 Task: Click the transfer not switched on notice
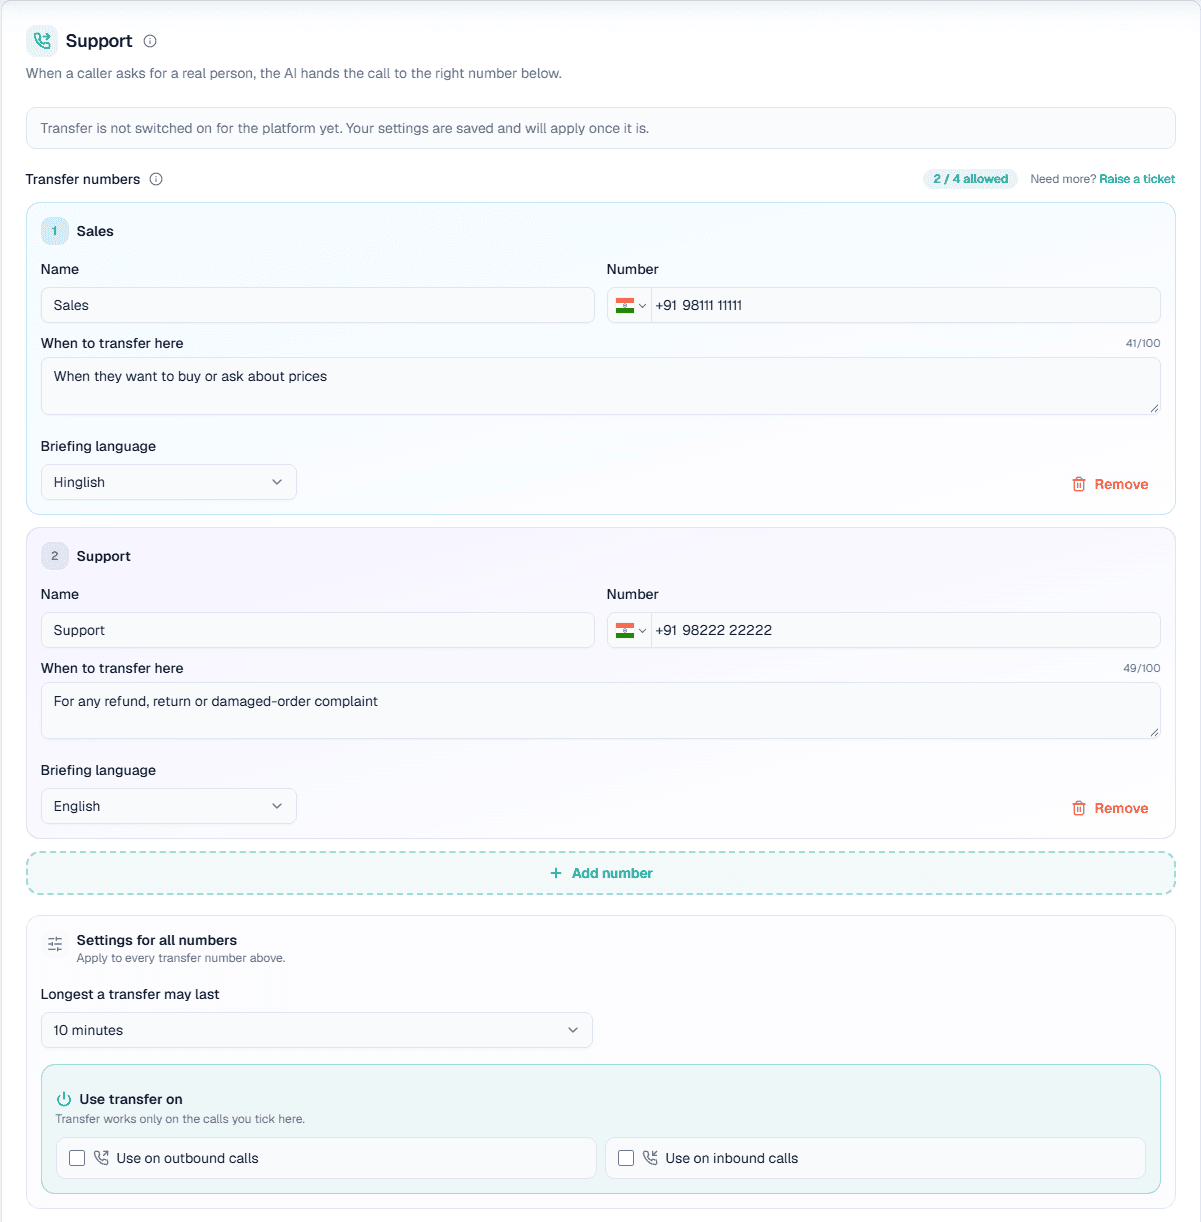(601, 128)
